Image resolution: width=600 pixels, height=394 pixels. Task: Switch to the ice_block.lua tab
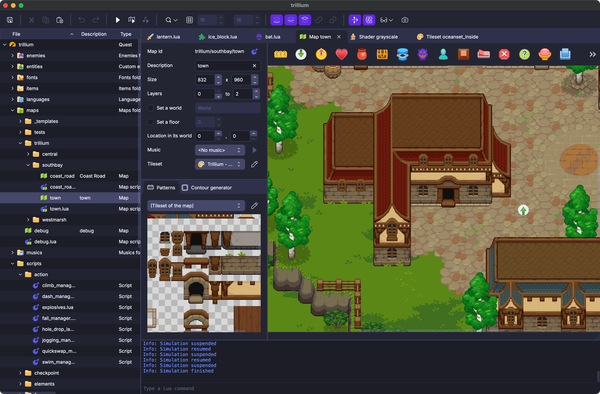tap(218, 37)
